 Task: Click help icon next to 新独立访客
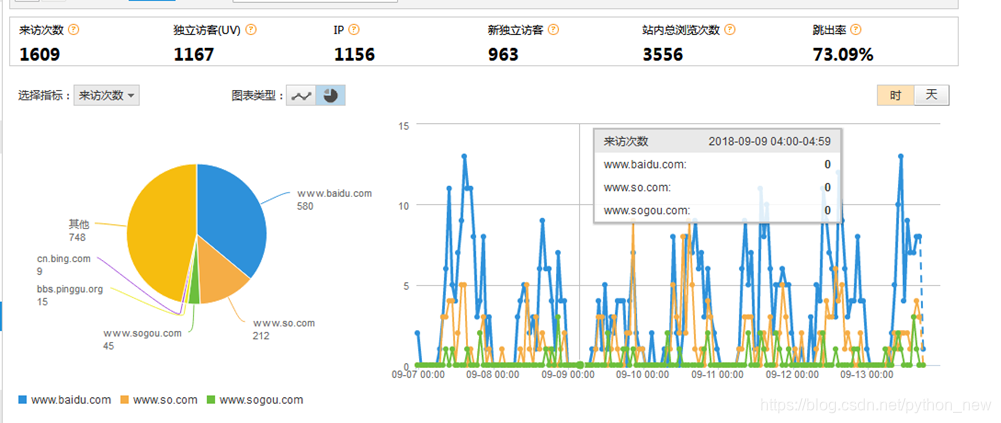553,30
